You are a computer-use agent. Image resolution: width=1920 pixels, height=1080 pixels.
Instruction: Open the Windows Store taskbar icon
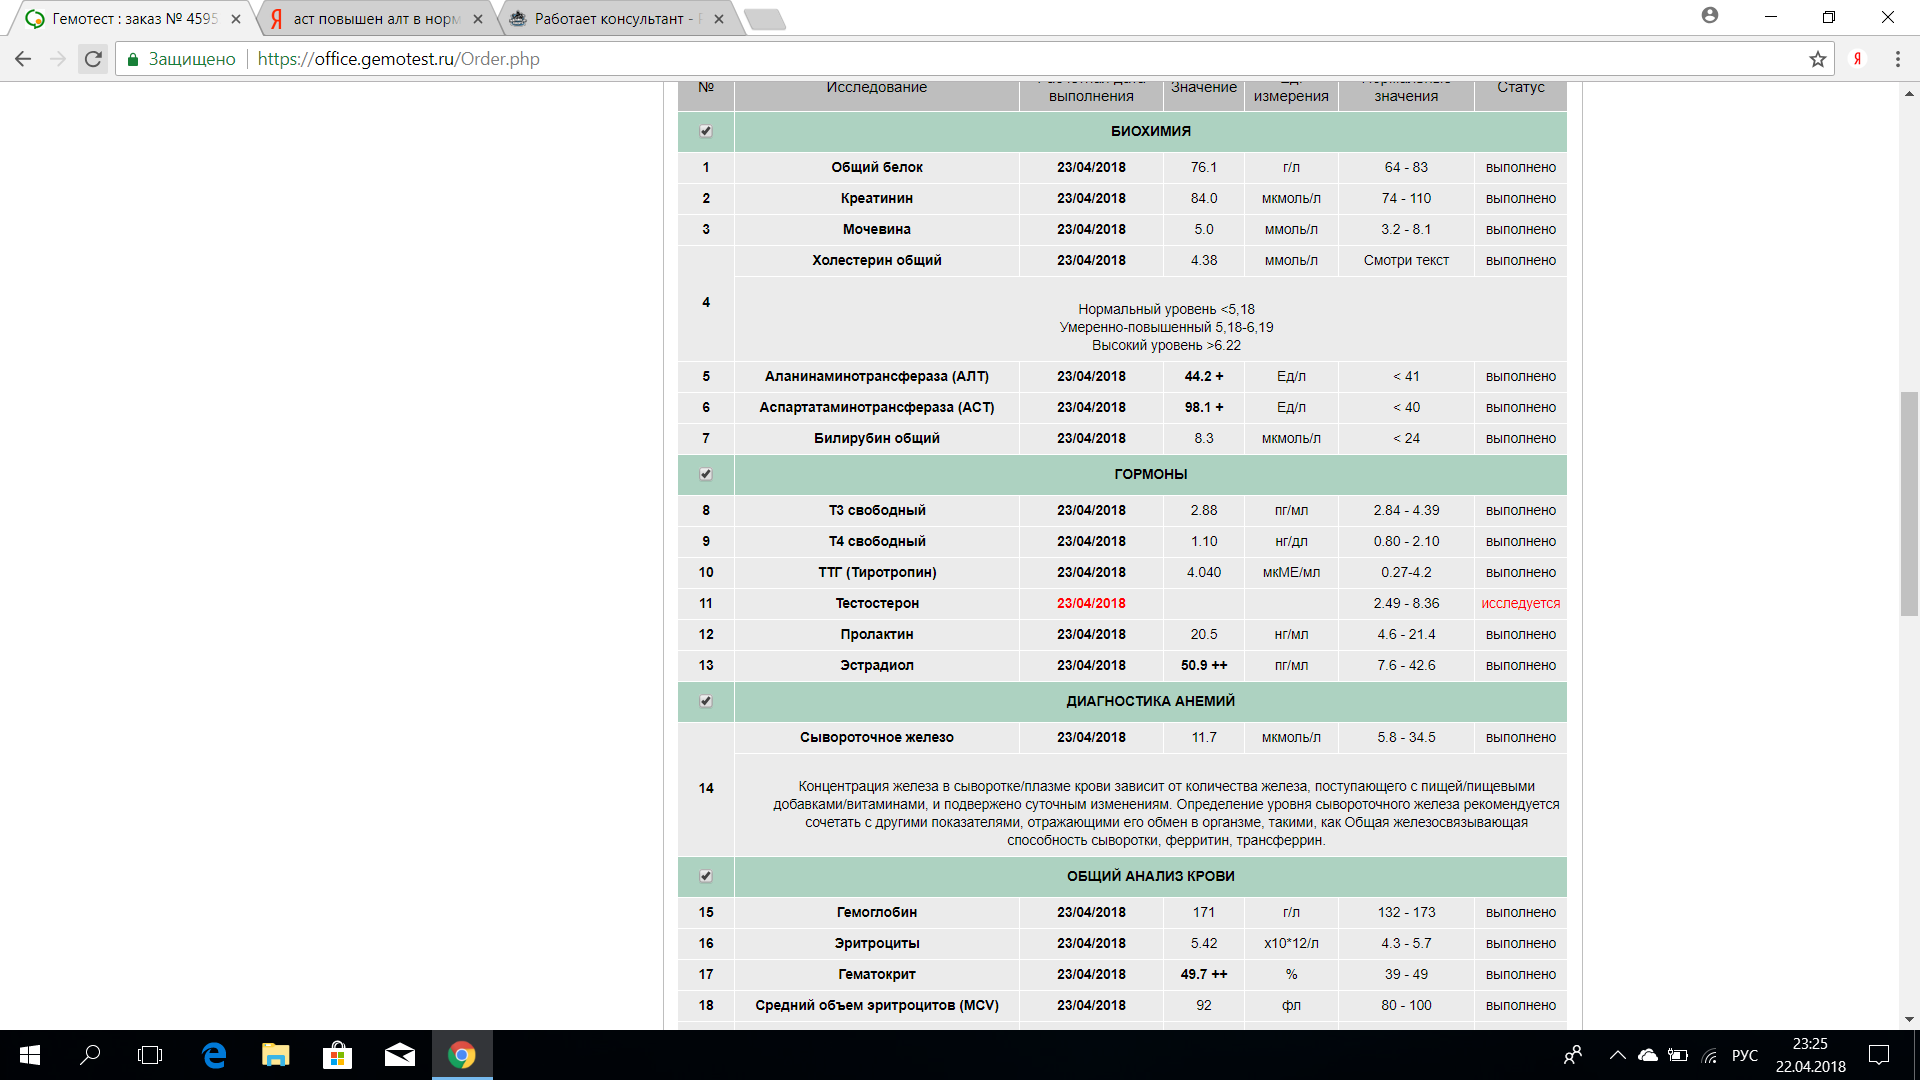point(338,1055)
